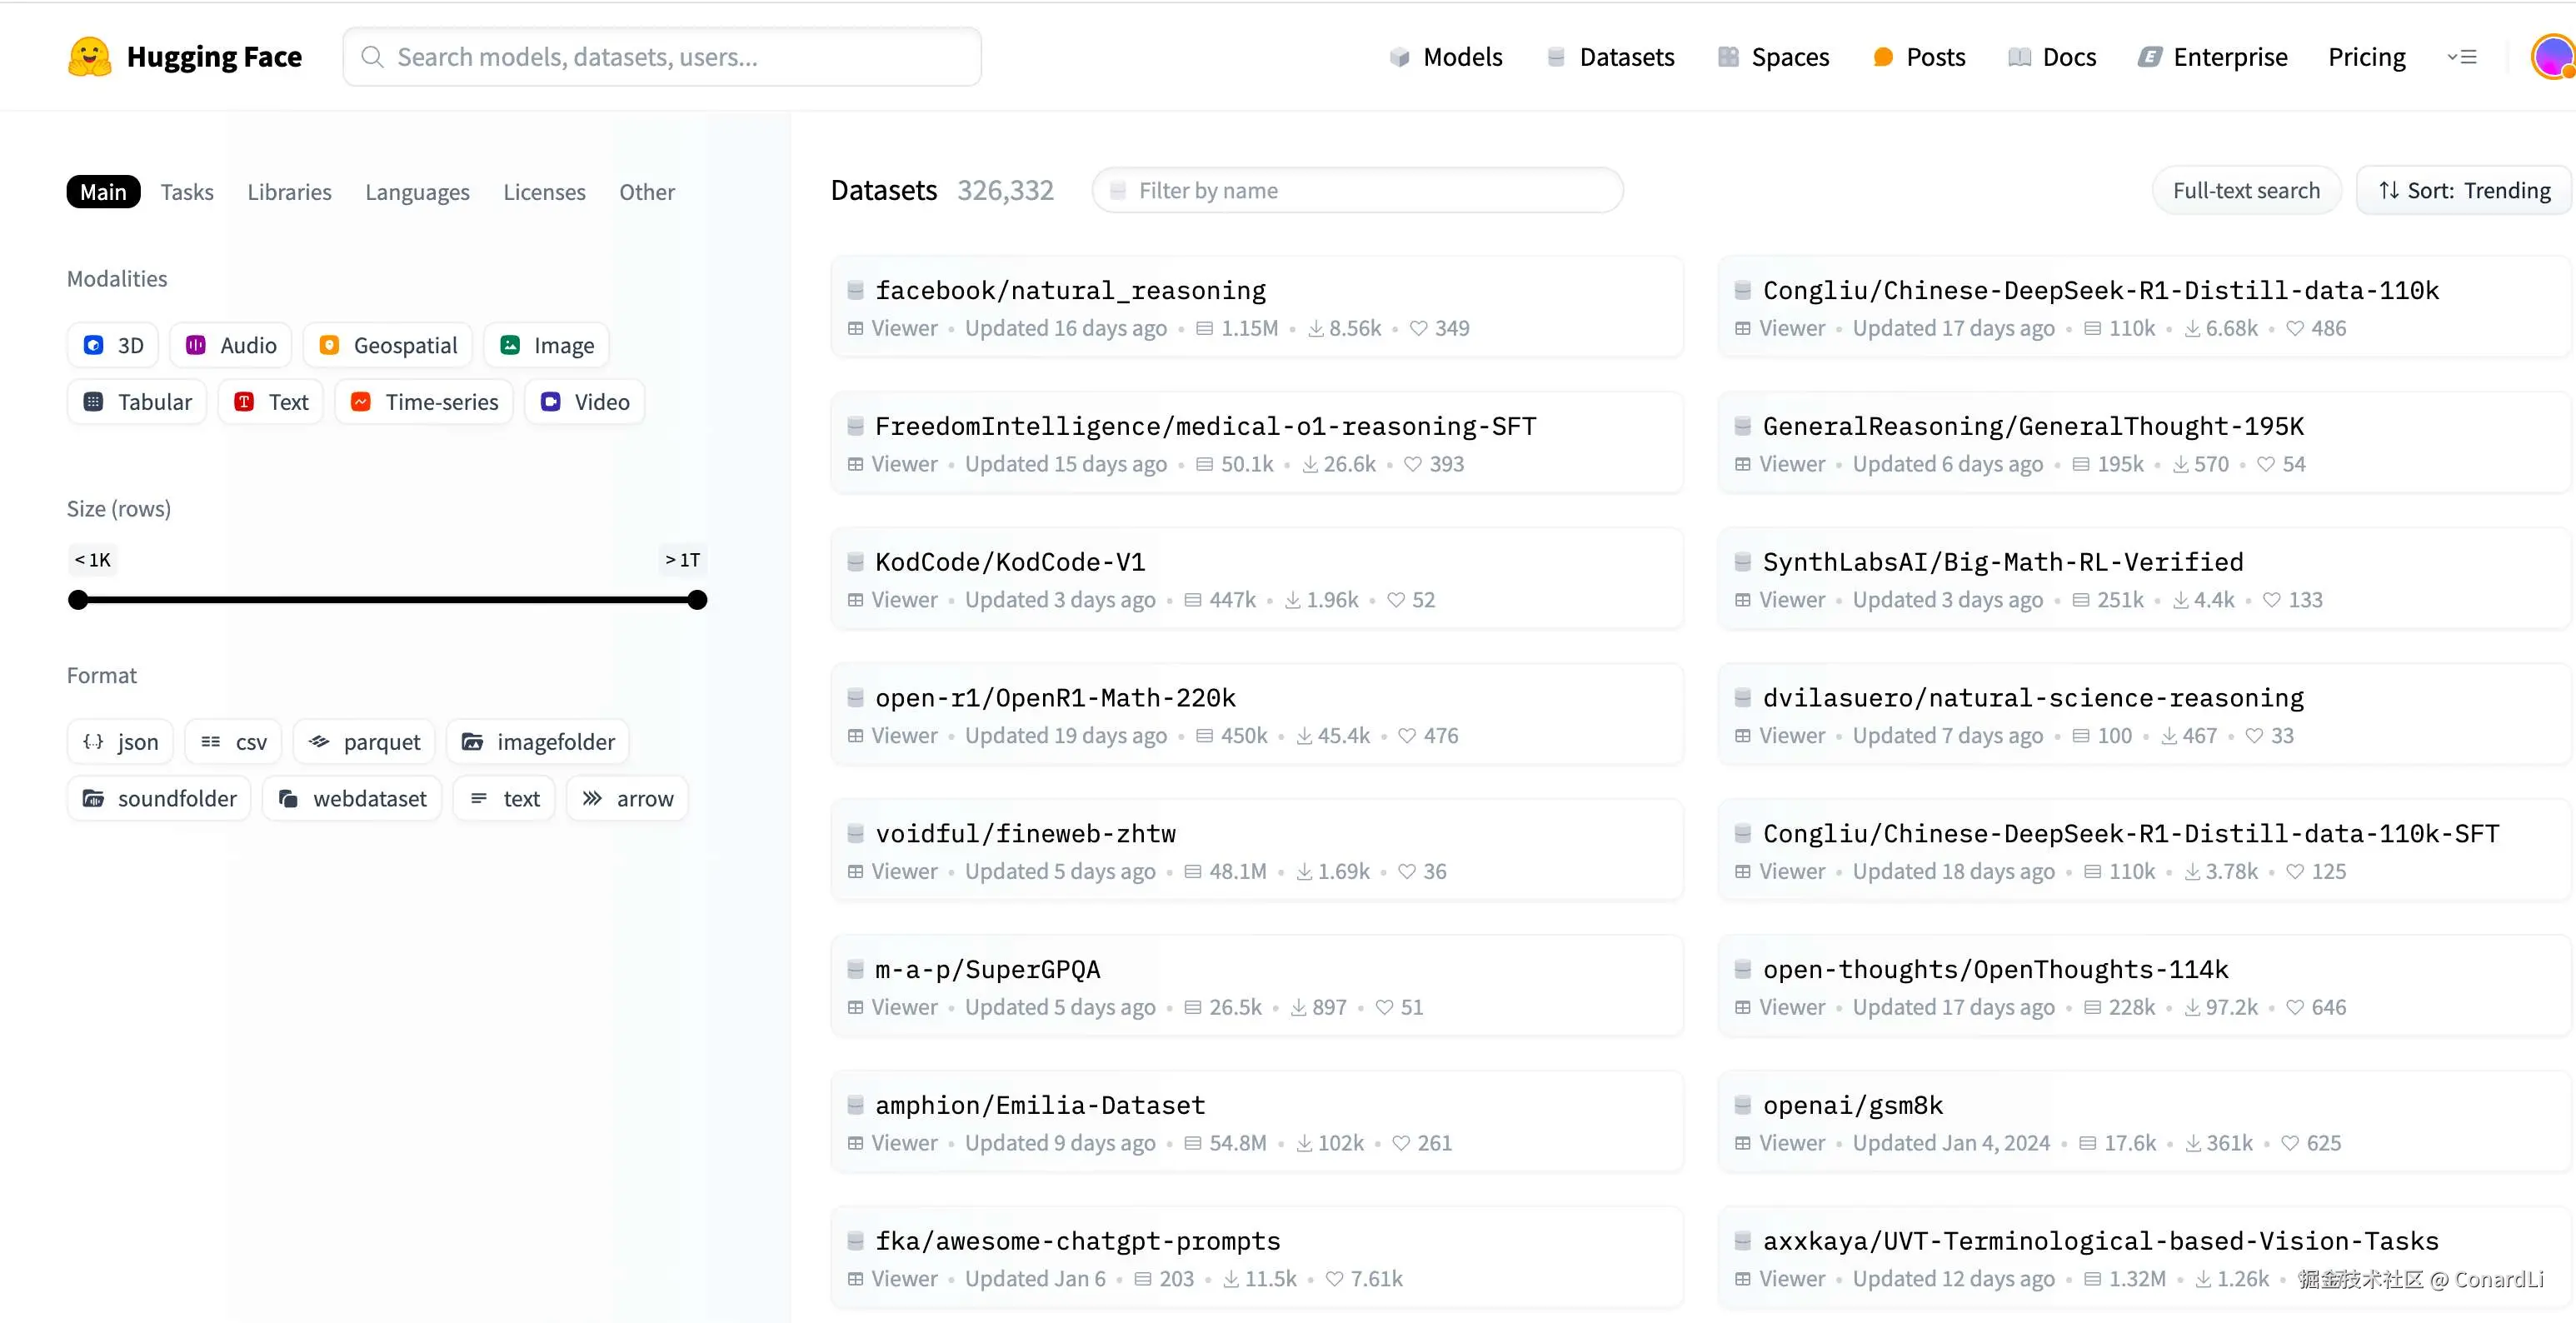Switch to the Libraries tab
The height and width of the screenshot is (1323, 2576).
click(x=289, y=192)
